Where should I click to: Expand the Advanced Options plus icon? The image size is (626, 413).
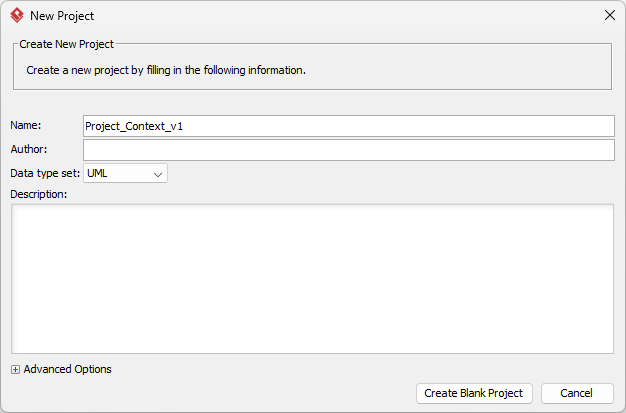tap(15, 370)
